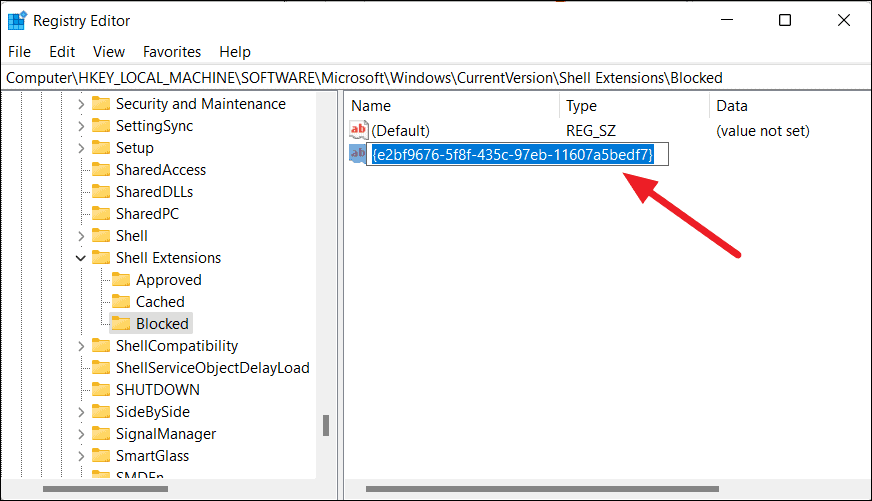This screenshot has height=501, width=872.
Task: Select the Setup folder icon
Action: pyautogui.click(x=101, y=147)
